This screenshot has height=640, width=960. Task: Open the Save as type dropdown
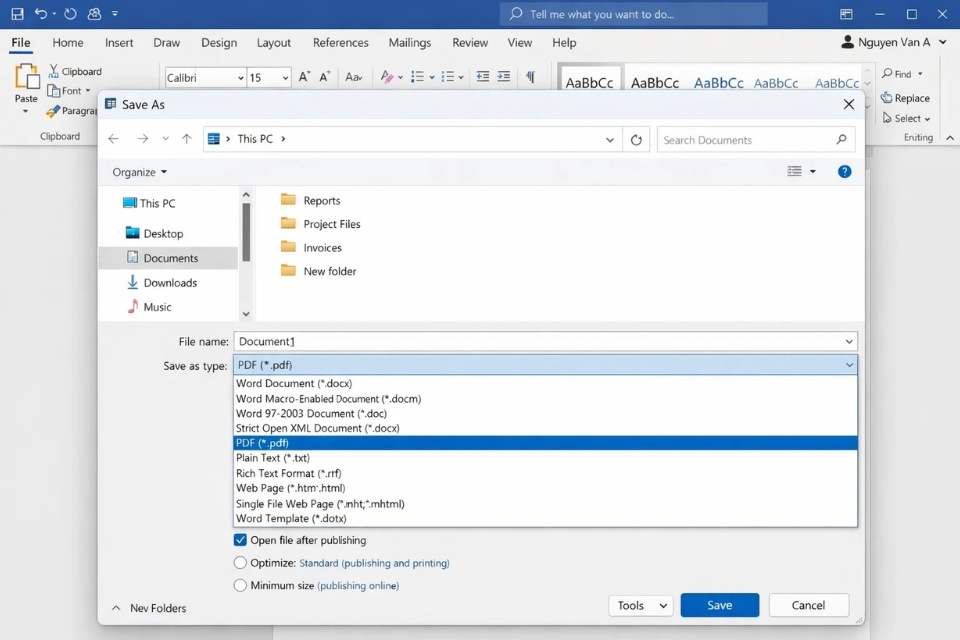coord(849,365)
